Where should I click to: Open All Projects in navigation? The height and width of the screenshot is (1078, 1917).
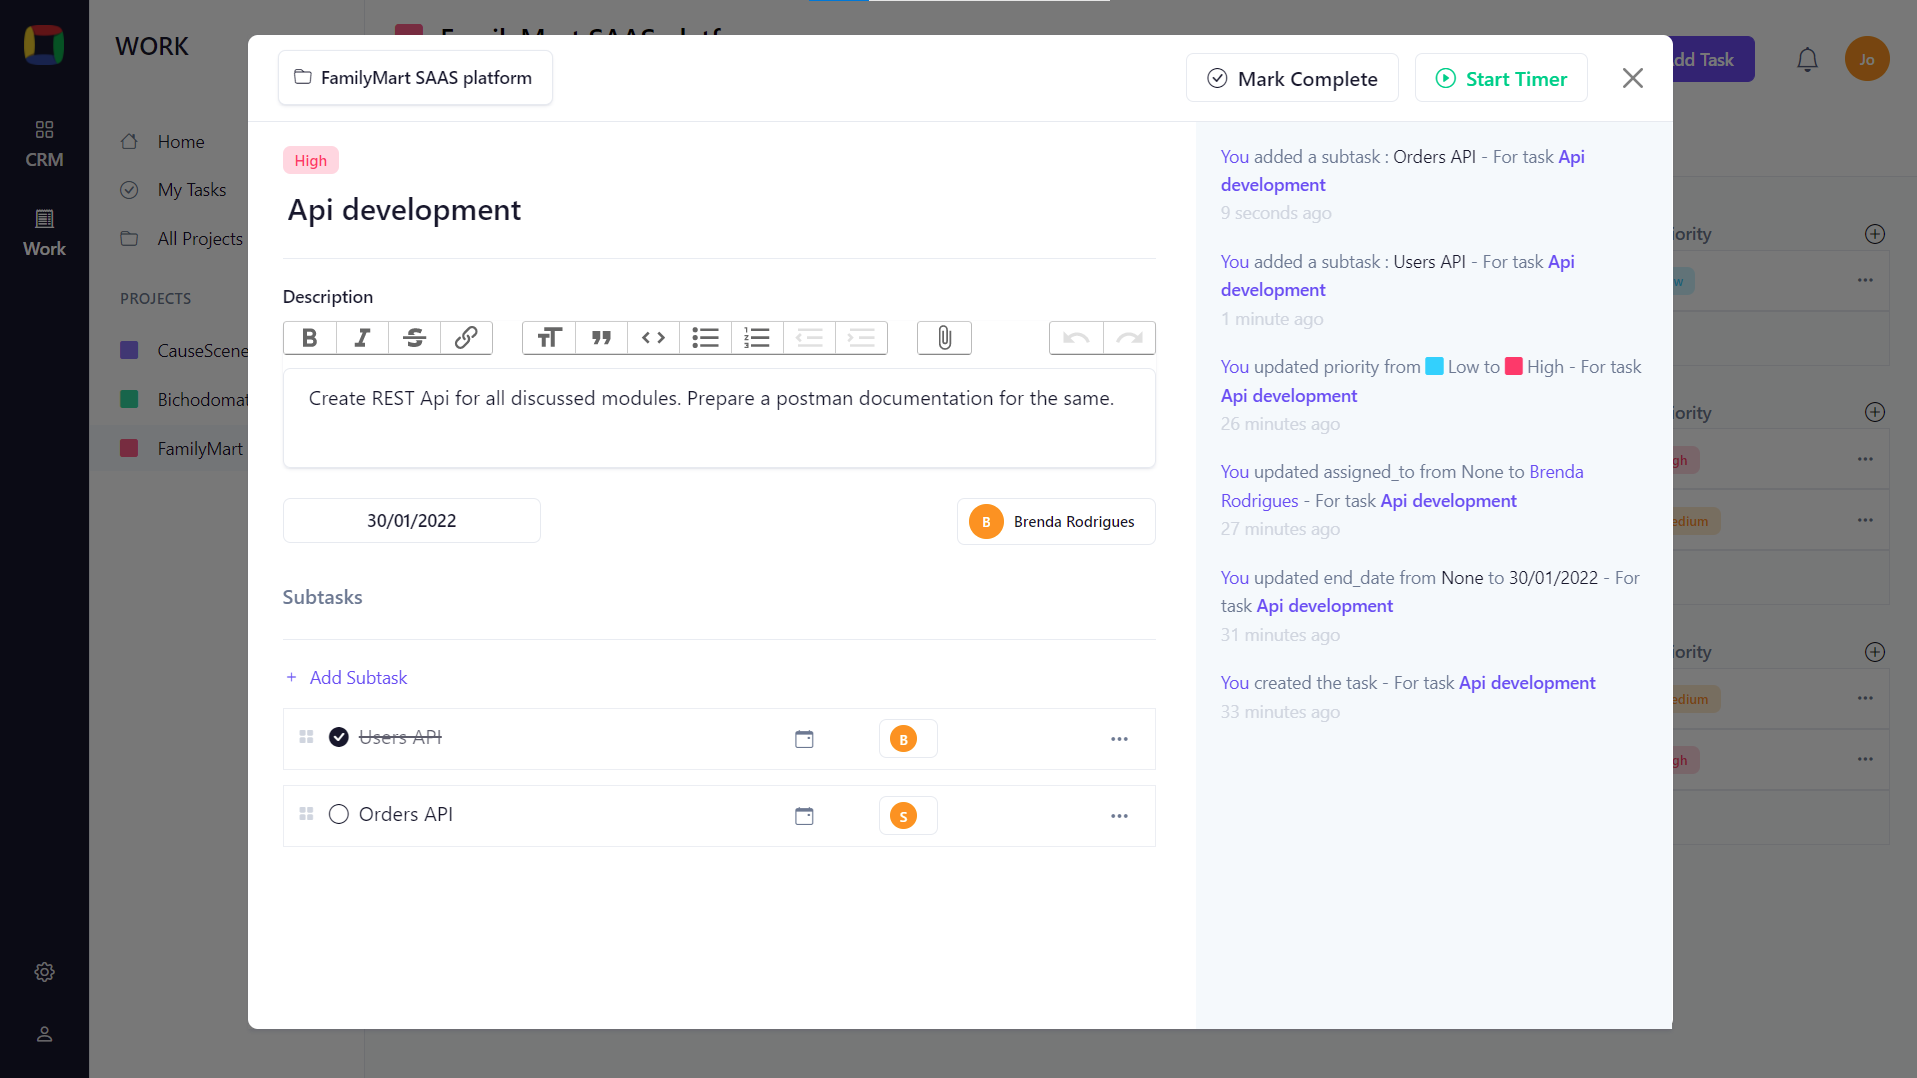click(x=182, y=239)
